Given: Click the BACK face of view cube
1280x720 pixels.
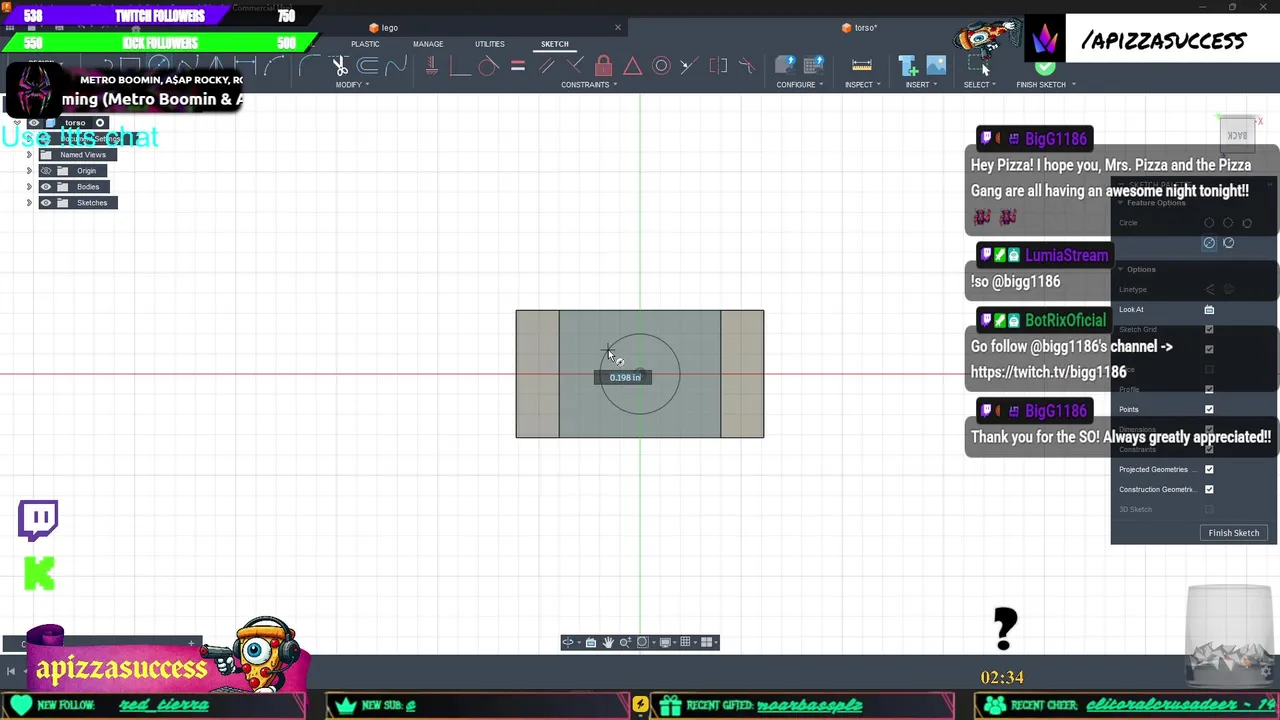Looking at the screenshot, I should coord(1238,135).
